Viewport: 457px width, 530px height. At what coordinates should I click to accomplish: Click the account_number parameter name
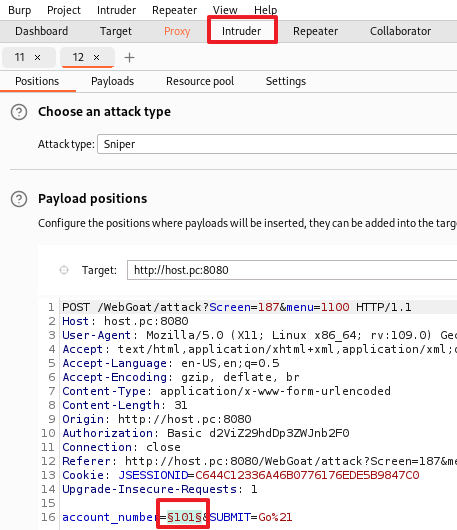coord(111,517)
